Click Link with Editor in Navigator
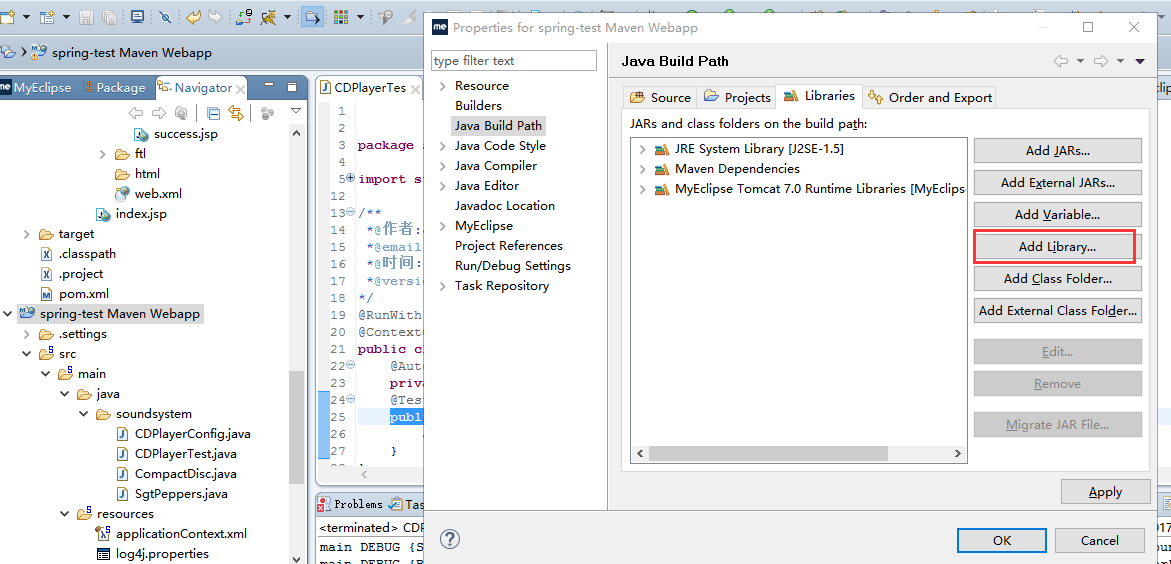 [x=236, y=113]
